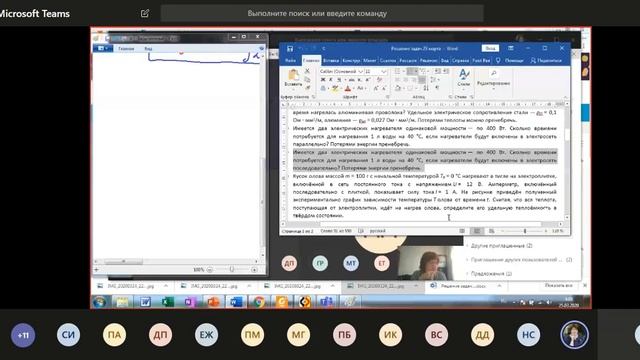Open the line spacing icon in Word

433,80
